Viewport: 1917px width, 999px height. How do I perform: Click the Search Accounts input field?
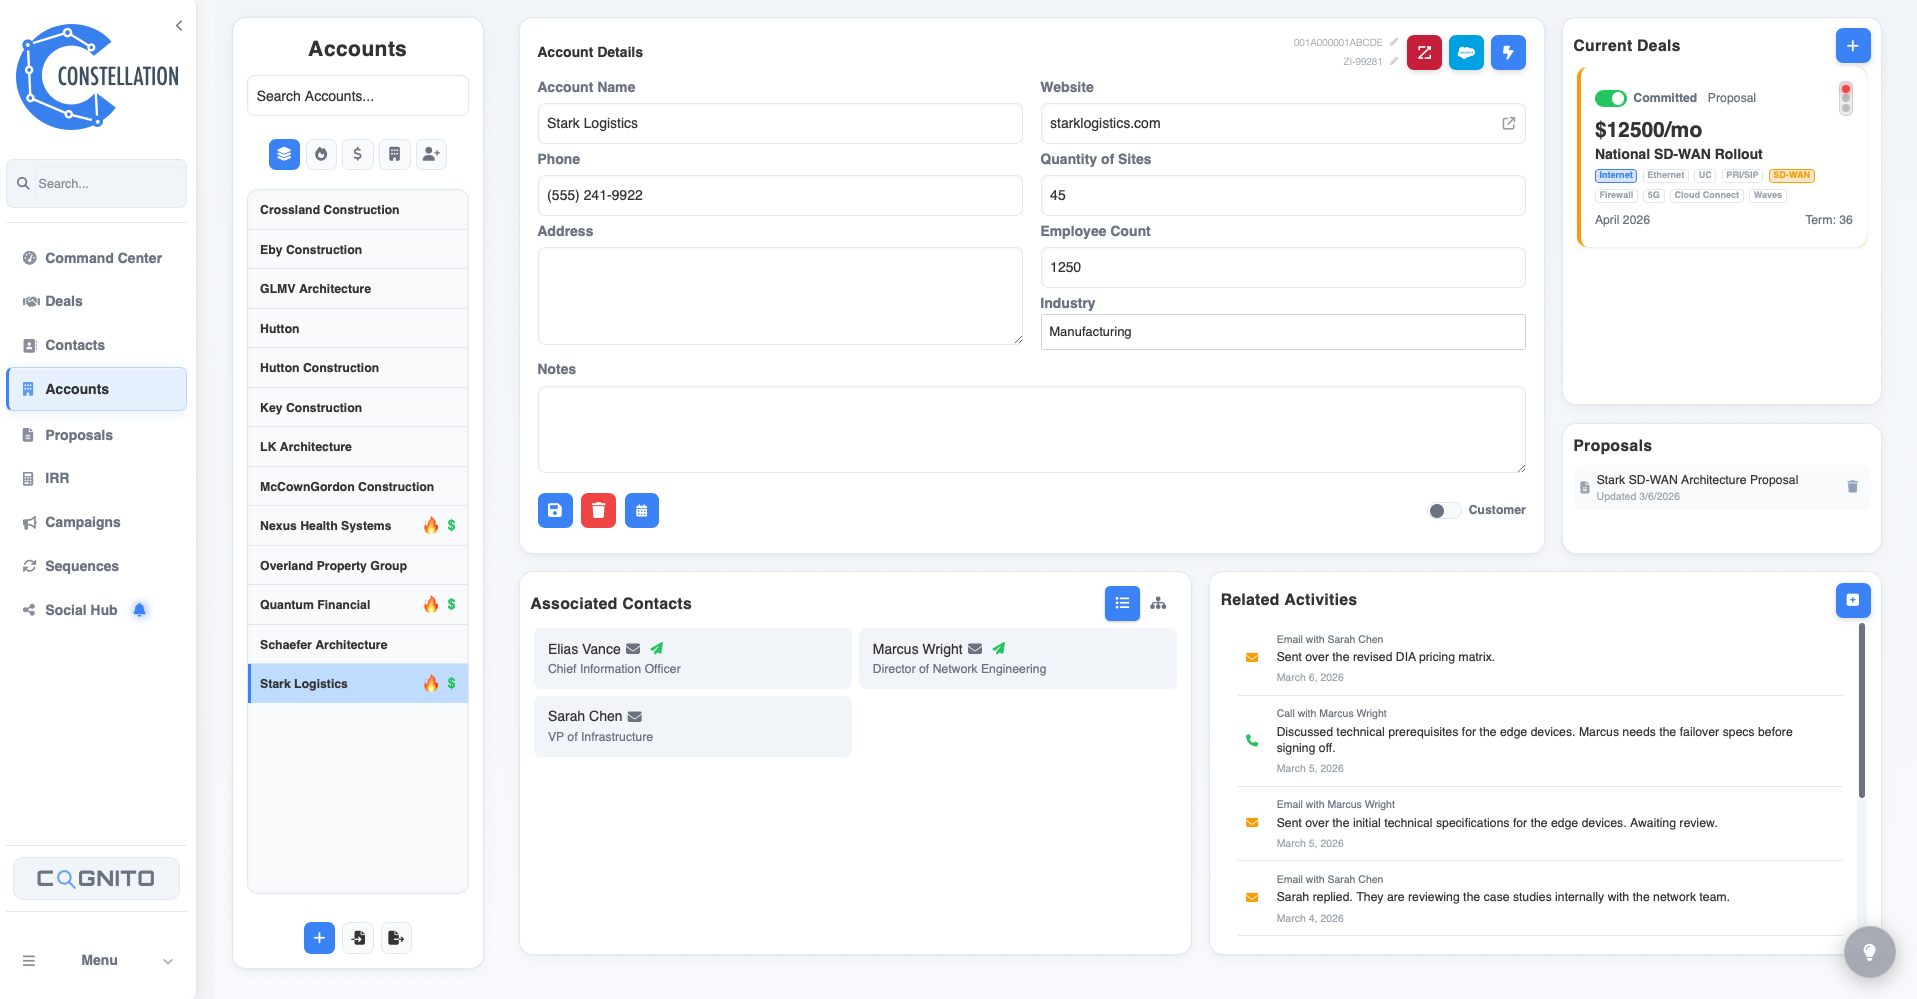click(357, 95)
